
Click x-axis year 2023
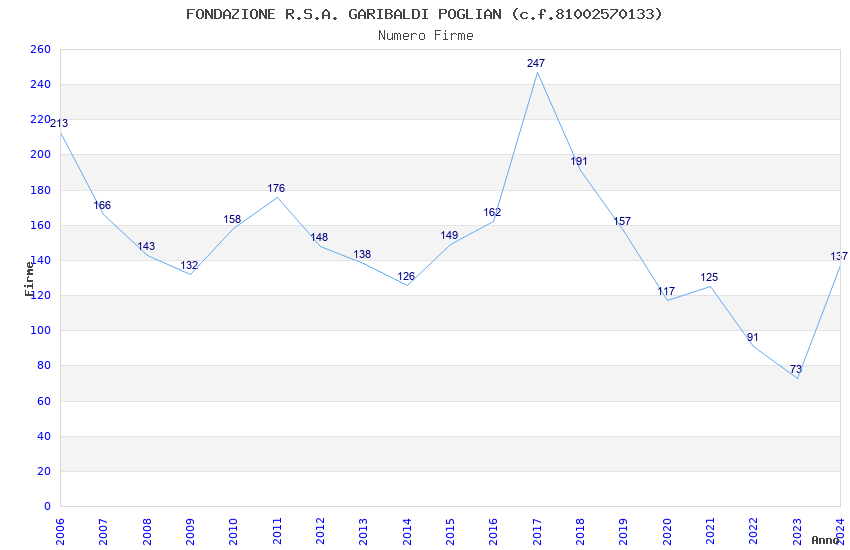click(x=797, y=532)
